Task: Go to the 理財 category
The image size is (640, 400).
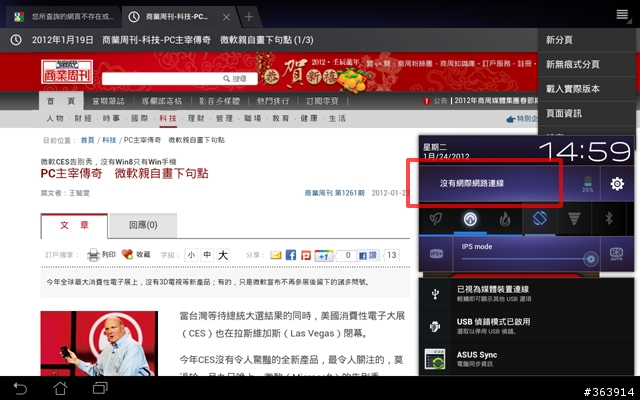Action: pyautogui.click(x=196, y=119)
